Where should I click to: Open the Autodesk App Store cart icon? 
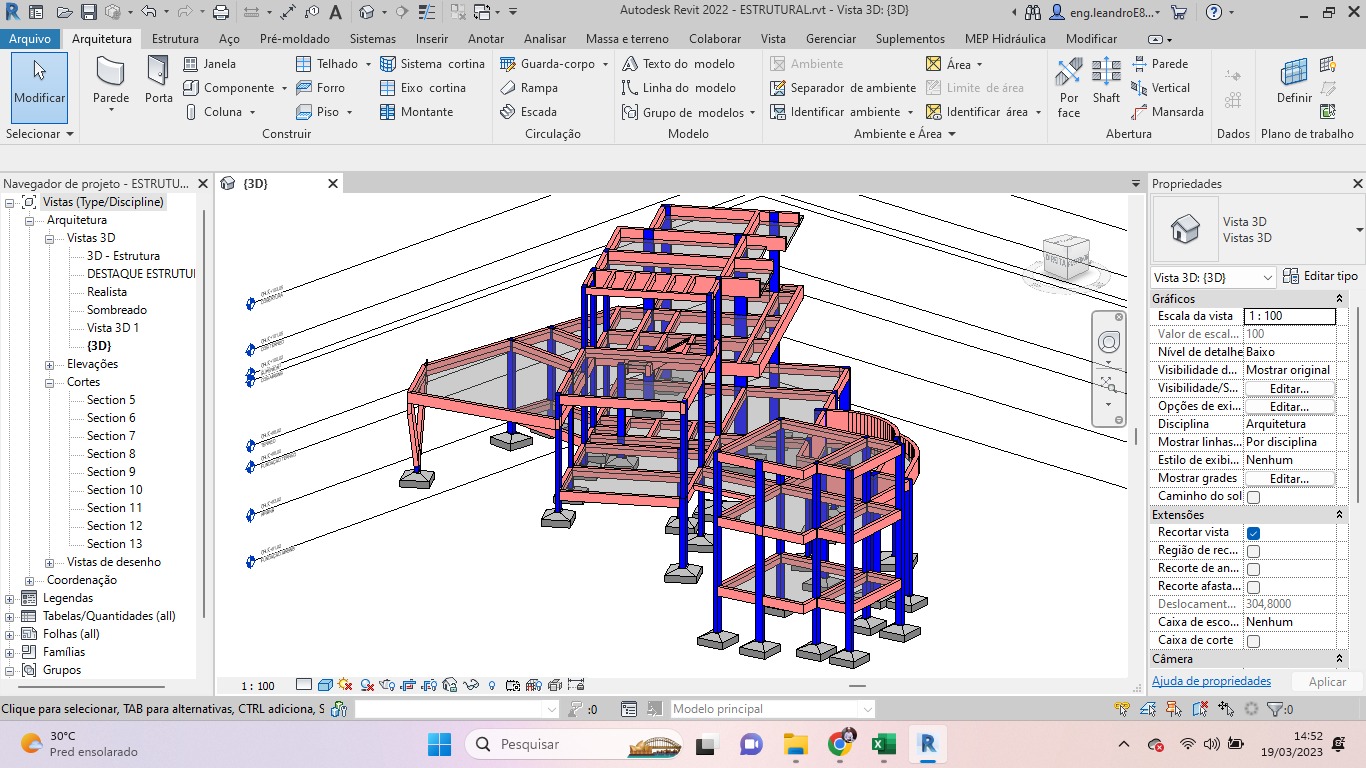[x=1179, y=12]
